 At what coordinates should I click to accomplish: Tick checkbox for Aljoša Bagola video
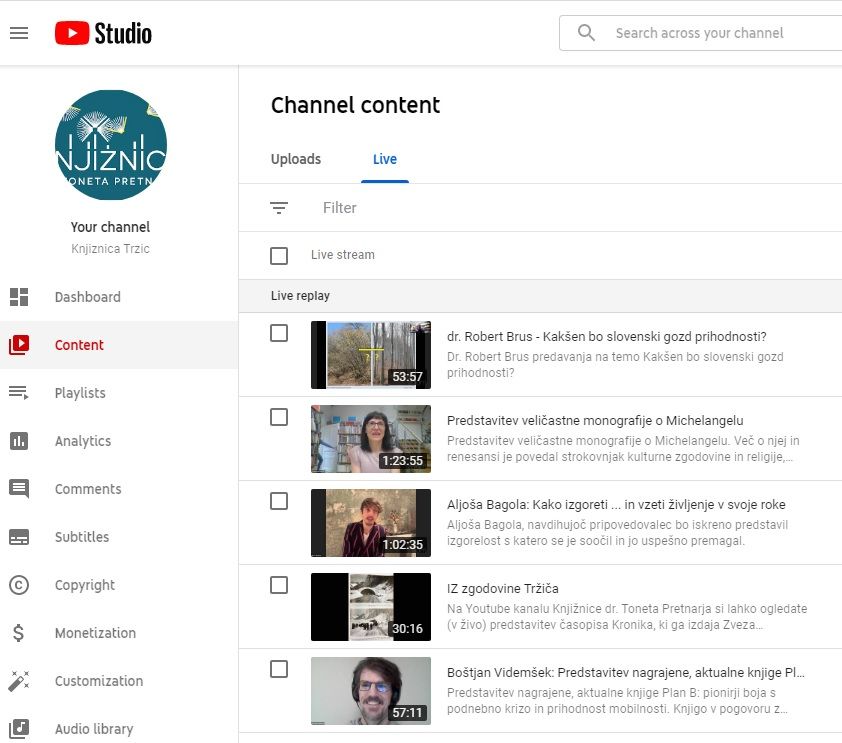279,501
